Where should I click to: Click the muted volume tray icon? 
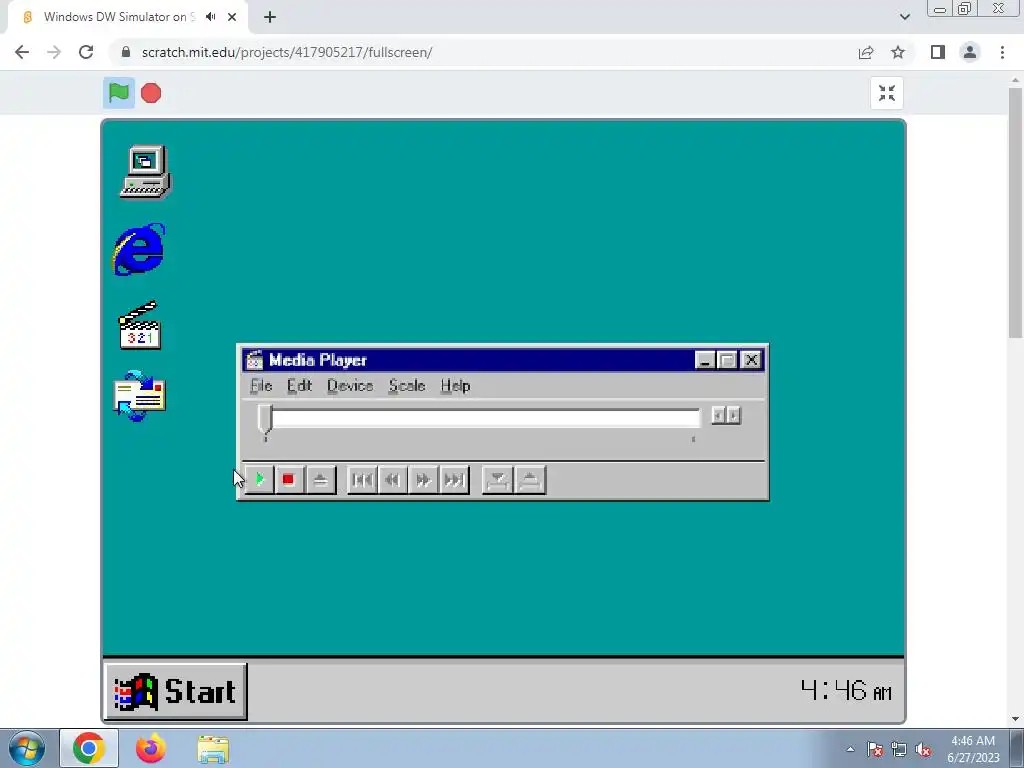(x=923, y=750)
